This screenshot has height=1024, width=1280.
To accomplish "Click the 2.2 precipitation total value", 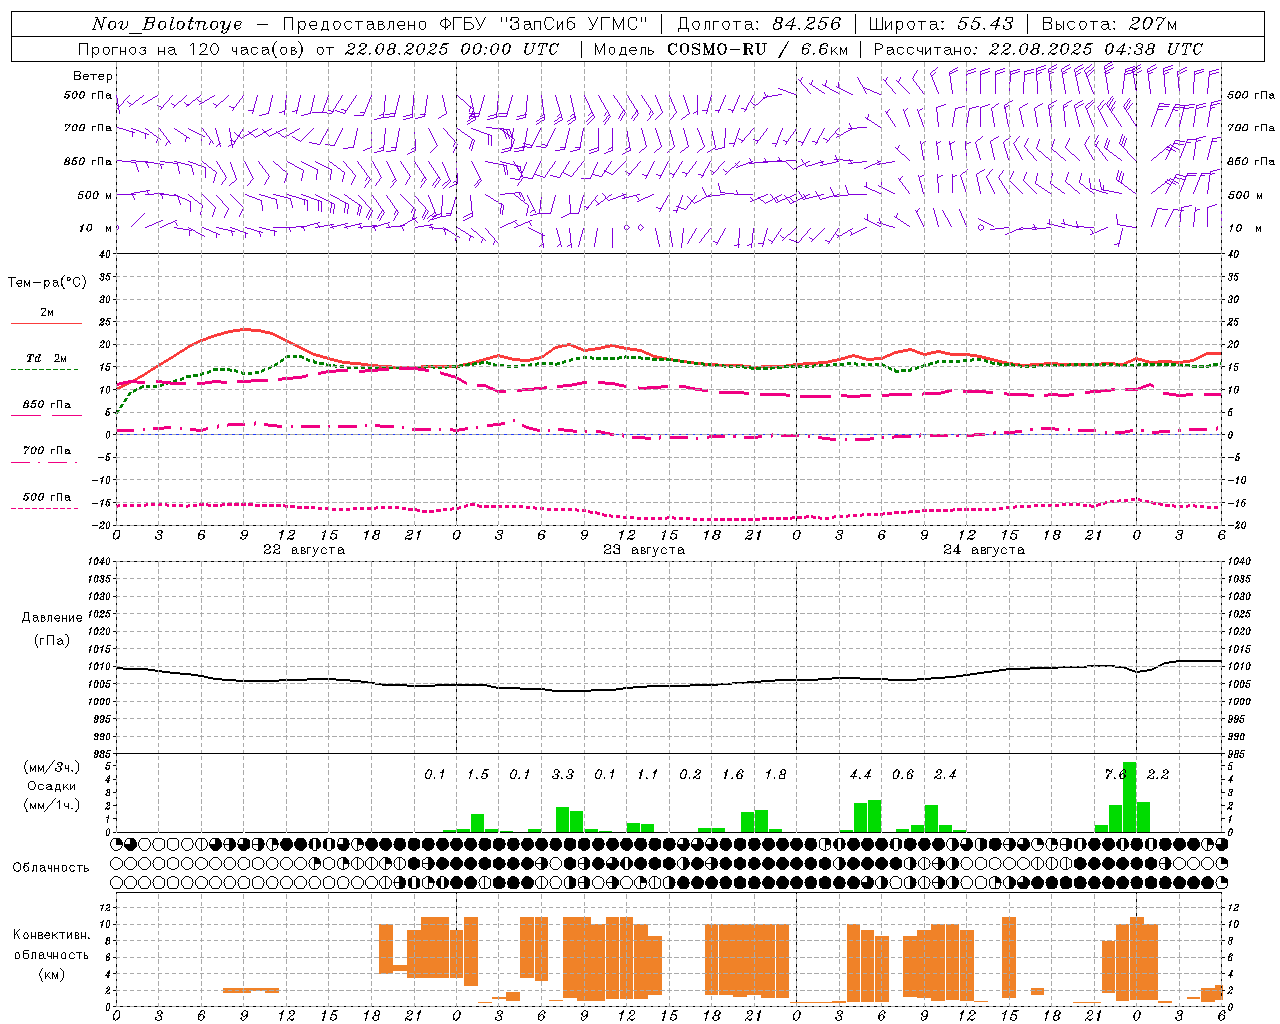I will (x=1158, y=774).
